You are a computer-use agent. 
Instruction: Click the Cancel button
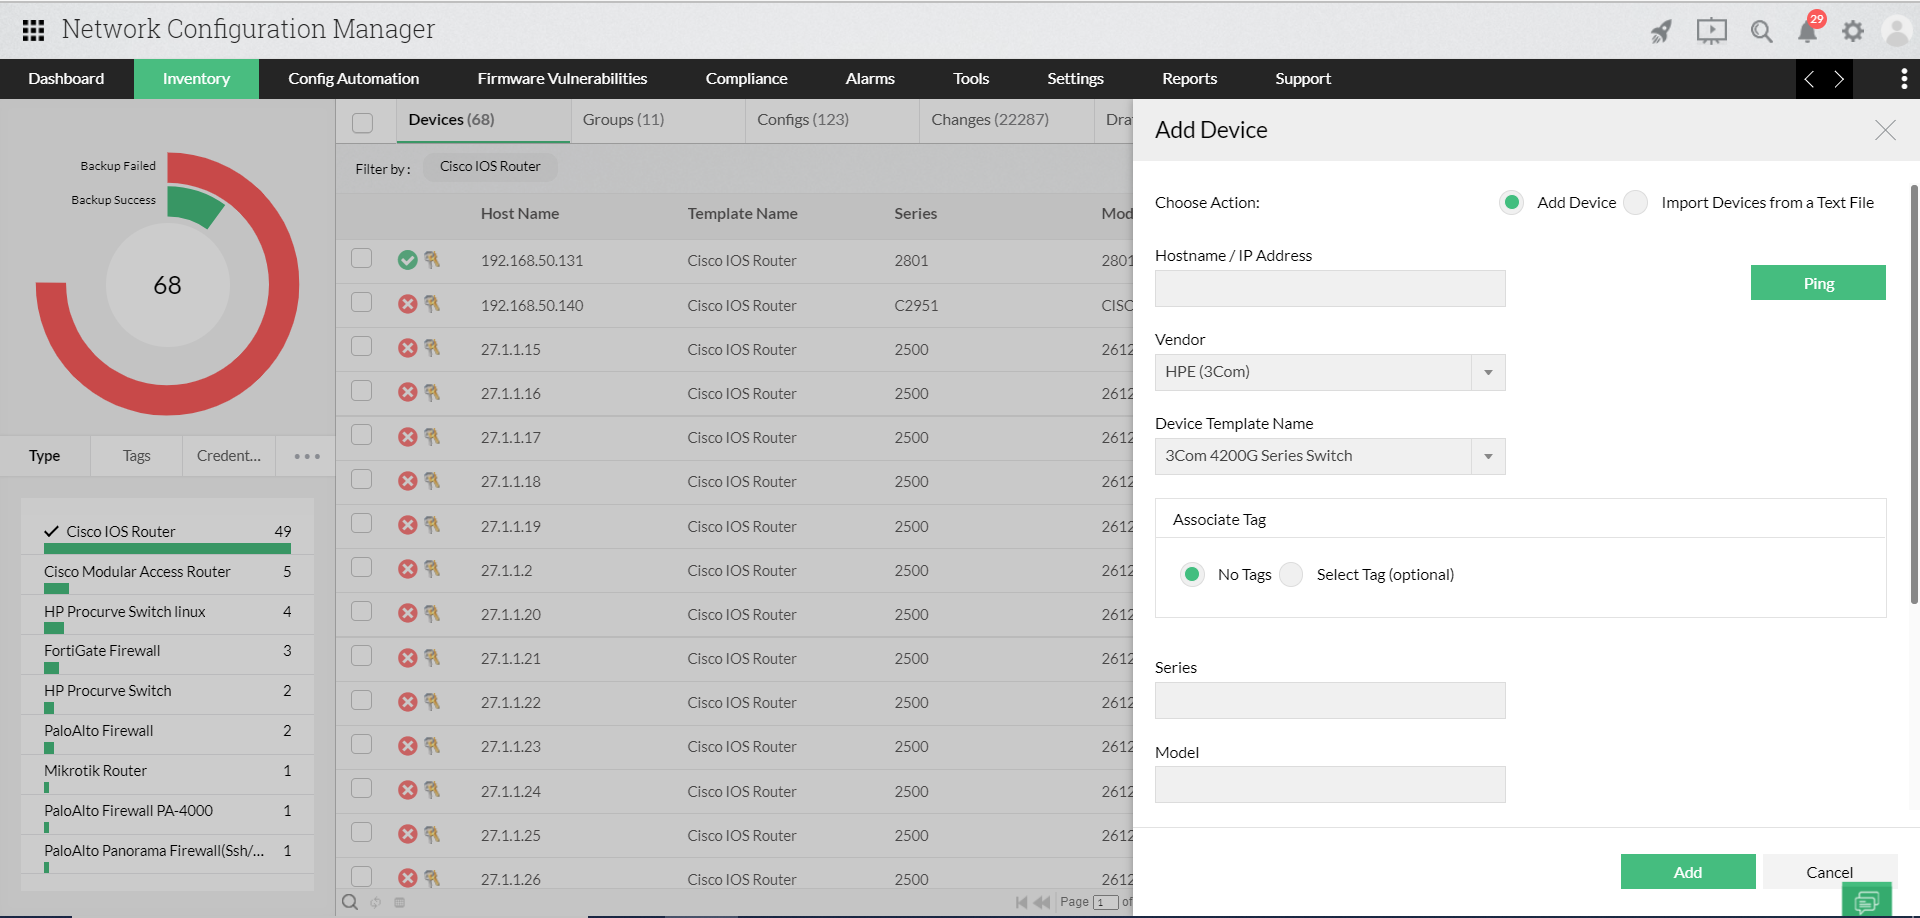[1829, 872]
